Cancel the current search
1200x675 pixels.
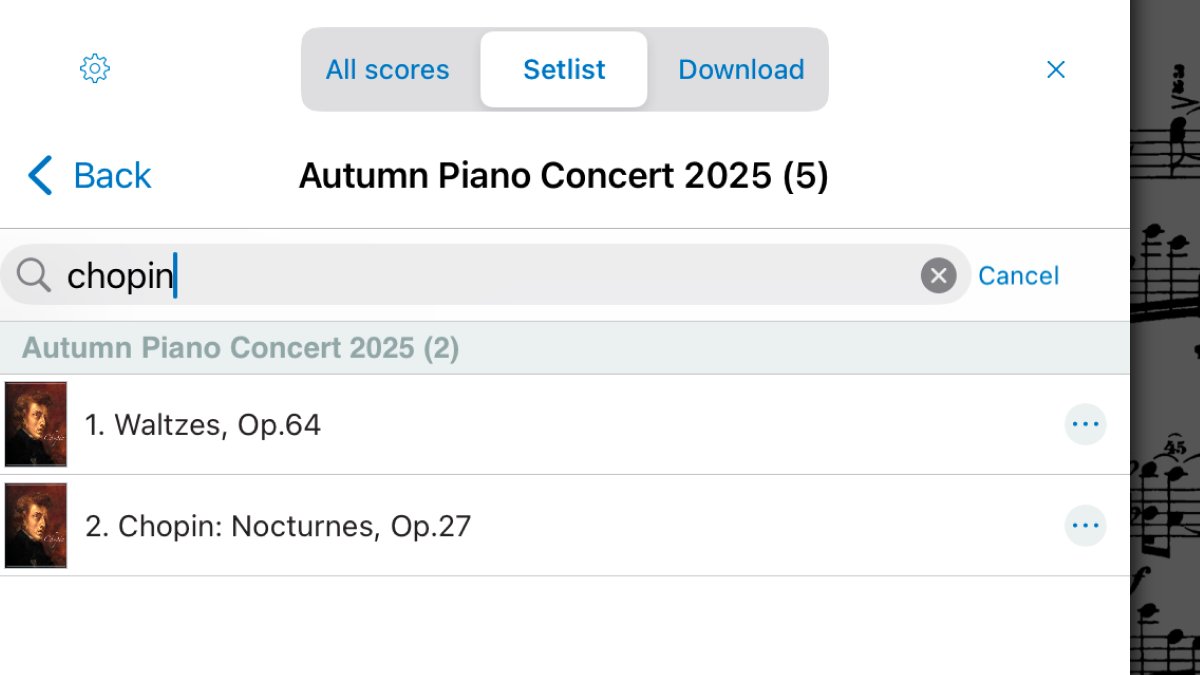[1018, 276]
